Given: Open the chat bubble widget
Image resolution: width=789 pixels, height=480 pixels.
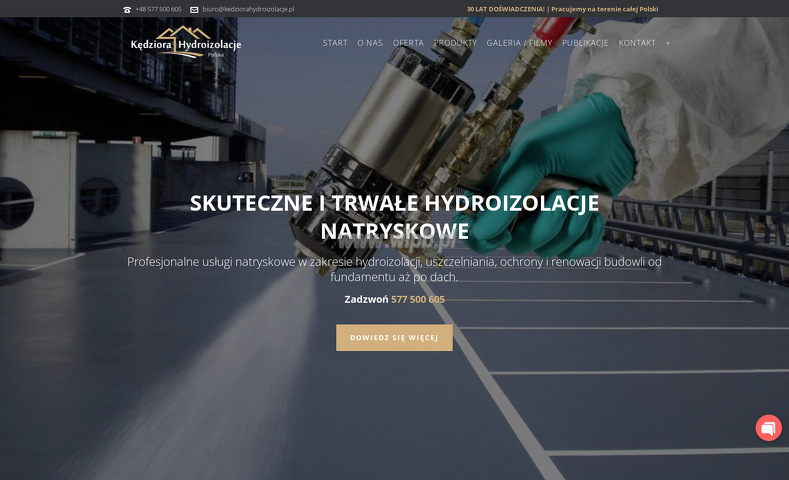Looking at the screenshot, I should [768, 428].
